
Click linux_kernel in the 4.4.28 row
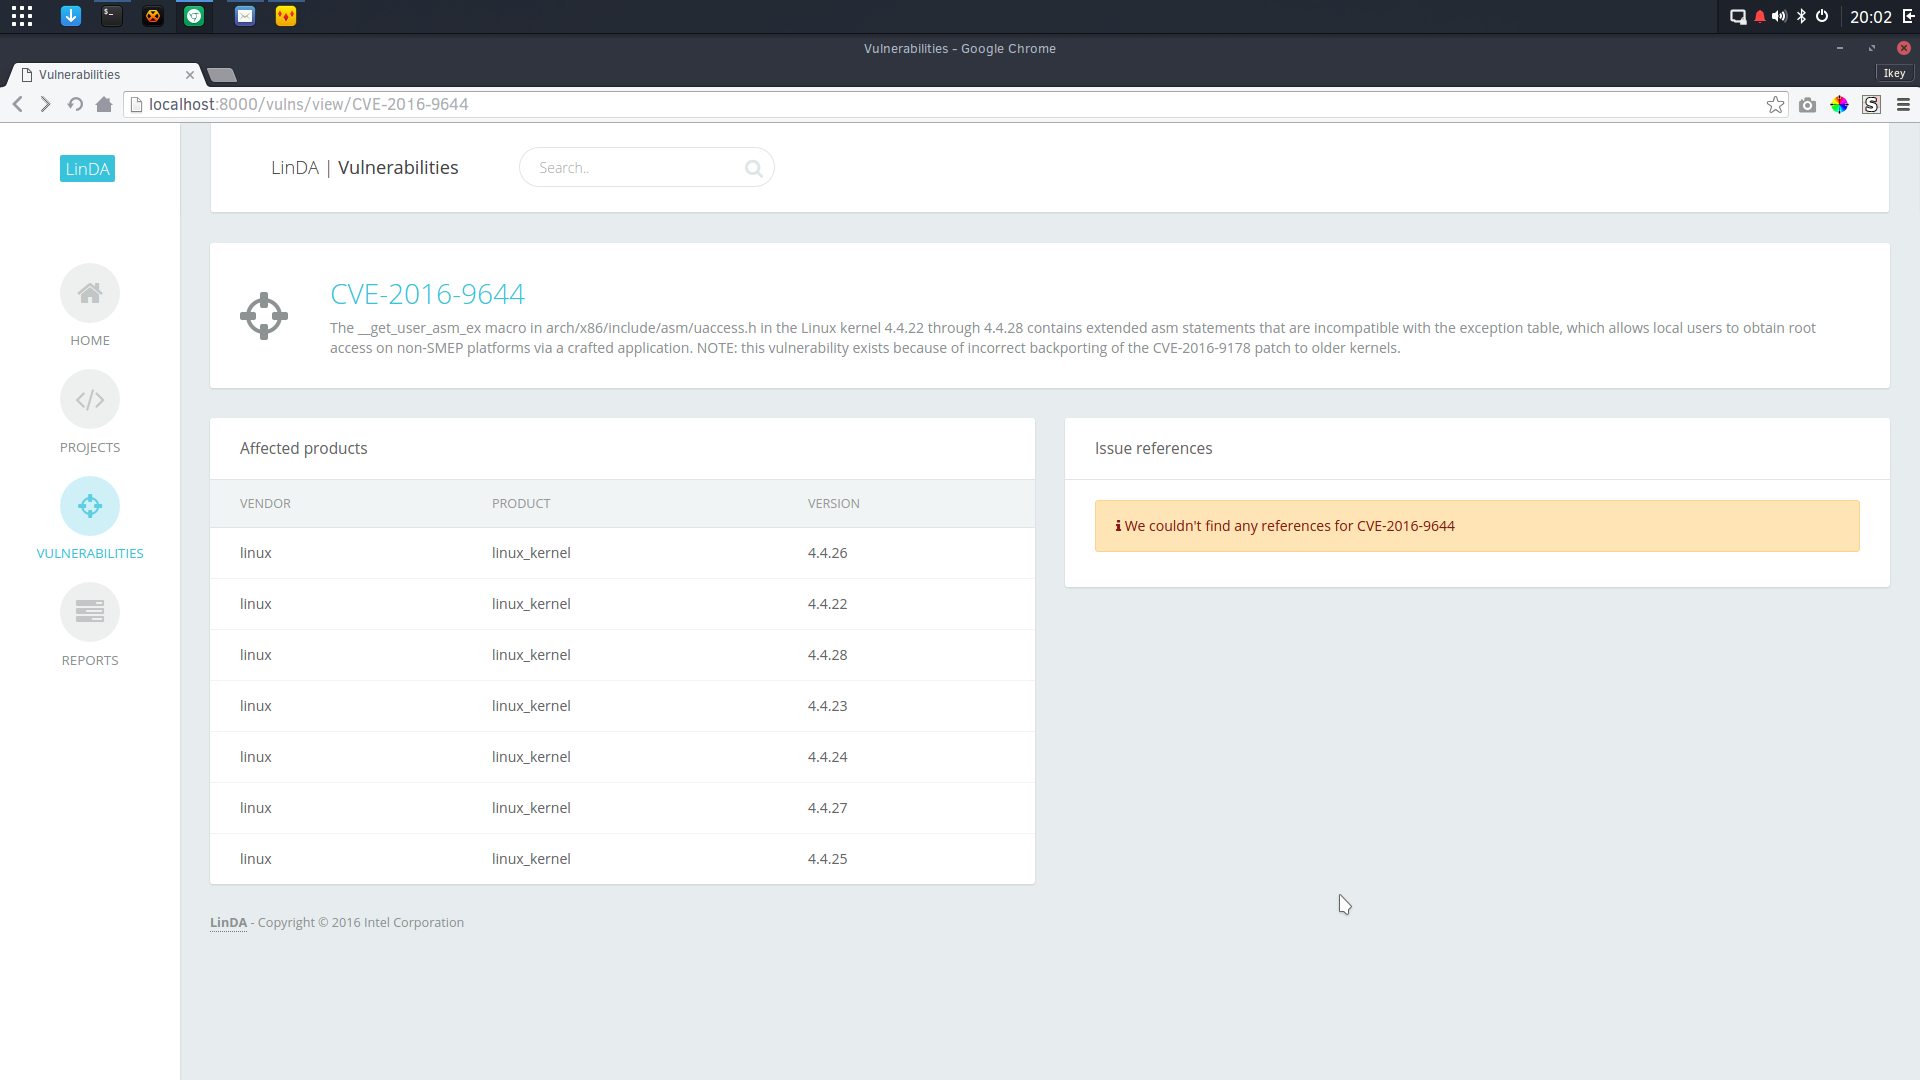pos(531,655)
